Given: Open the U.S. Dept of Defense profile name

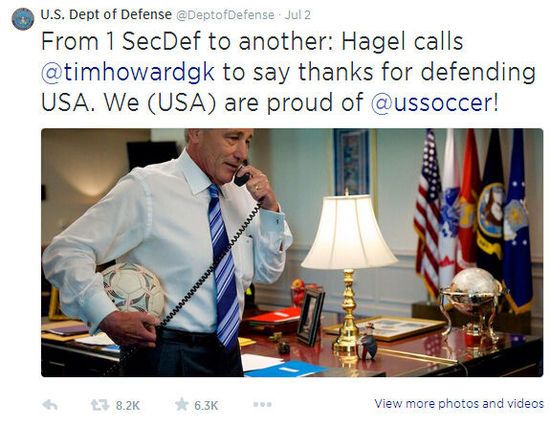Looking at the screenshot, I should tap(106, 14).
